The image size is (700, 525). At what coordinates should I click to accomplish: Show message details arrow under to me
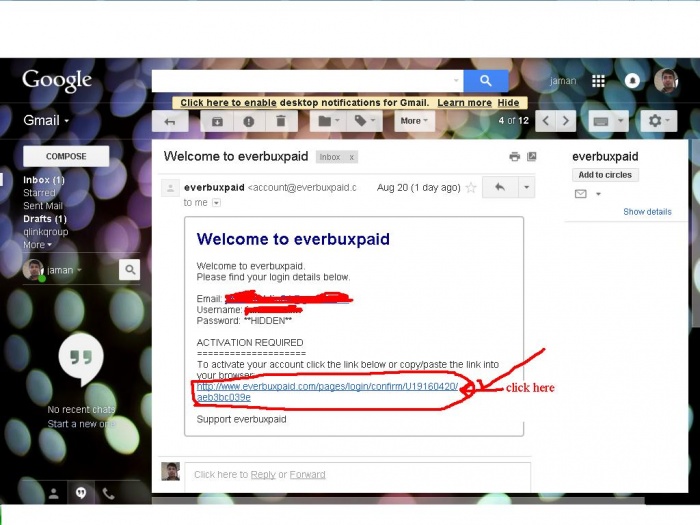click(x=216, y=203)
